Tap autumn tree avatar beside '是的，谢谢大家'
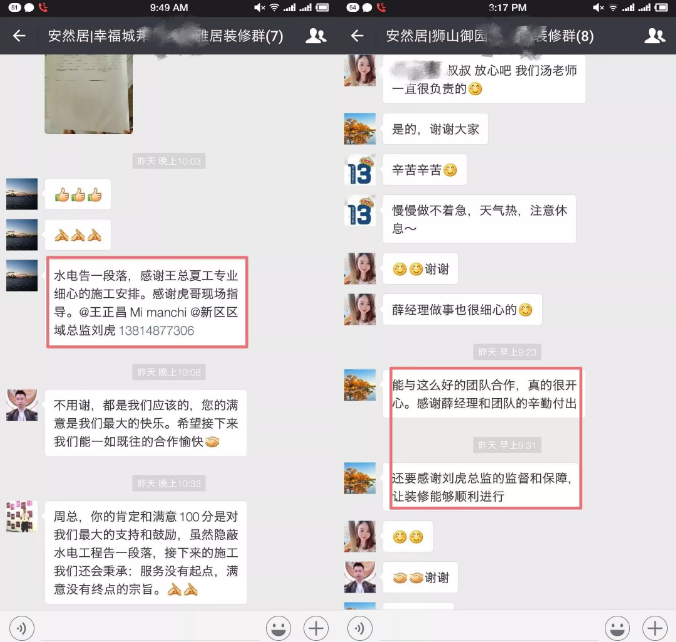This screenshot has width=676, height=642. tap(360, 129)
